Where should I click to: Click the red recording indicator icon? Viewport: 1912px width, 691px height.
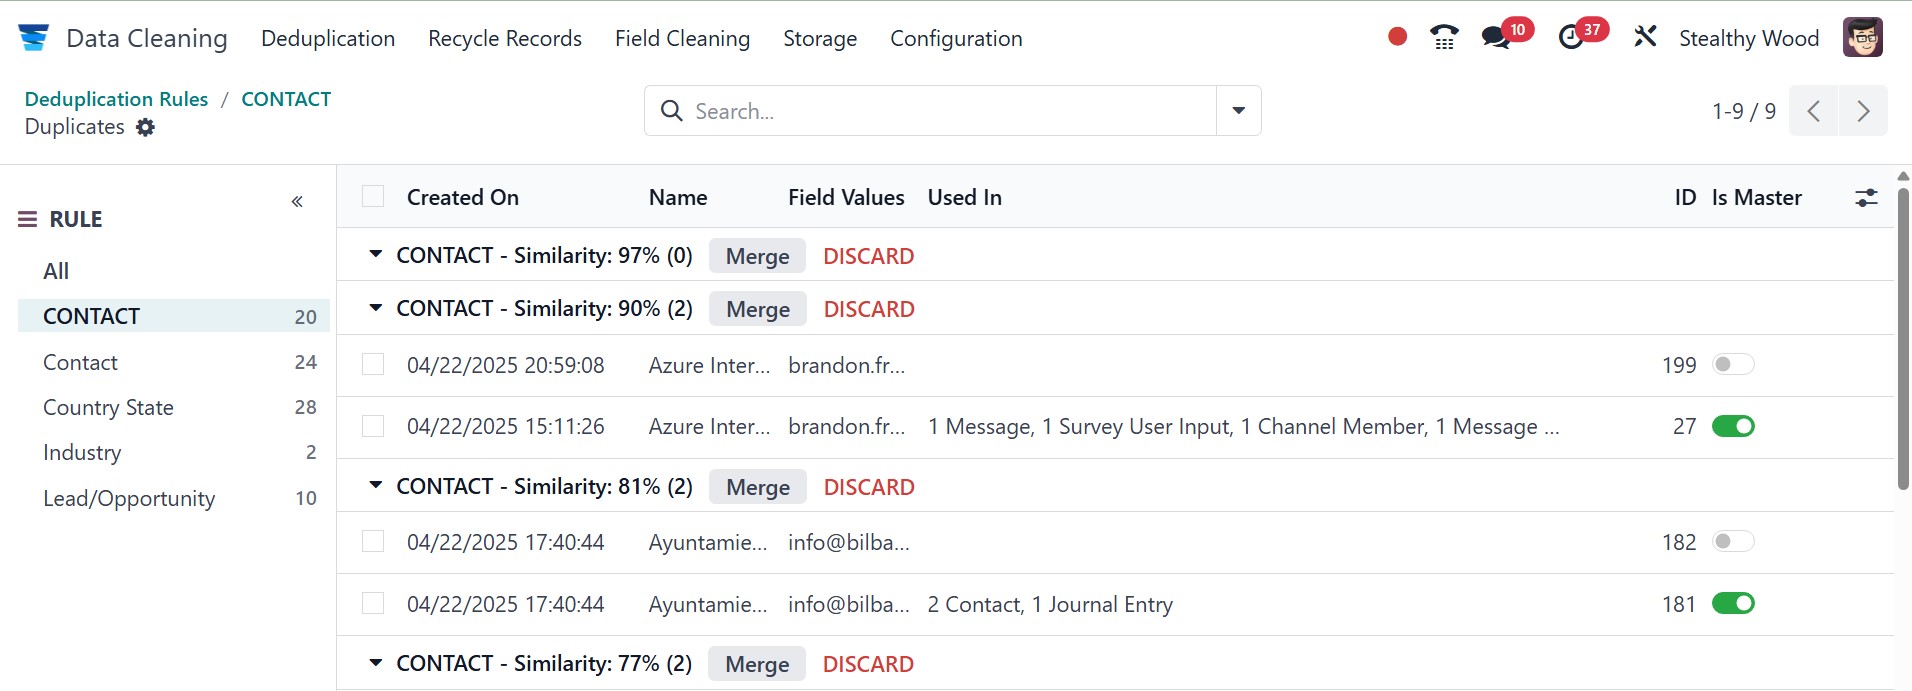(x=1398, y=37)
